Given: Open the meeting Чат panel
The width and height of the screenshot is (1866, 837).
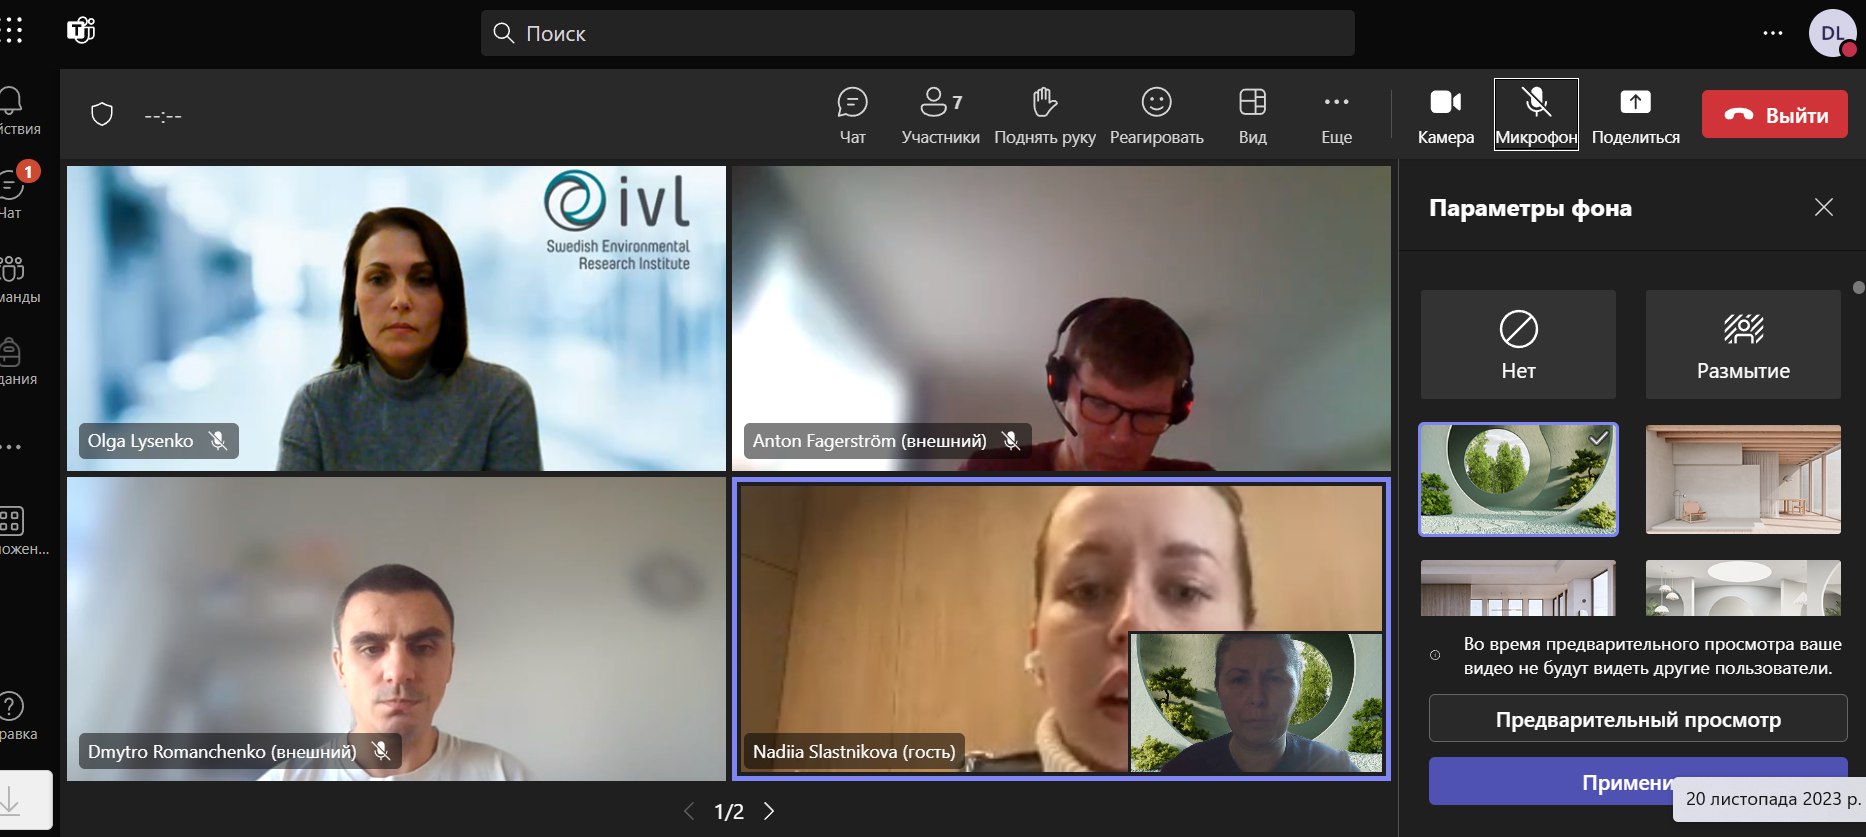Looking at the screenshot, I should 852,115.
